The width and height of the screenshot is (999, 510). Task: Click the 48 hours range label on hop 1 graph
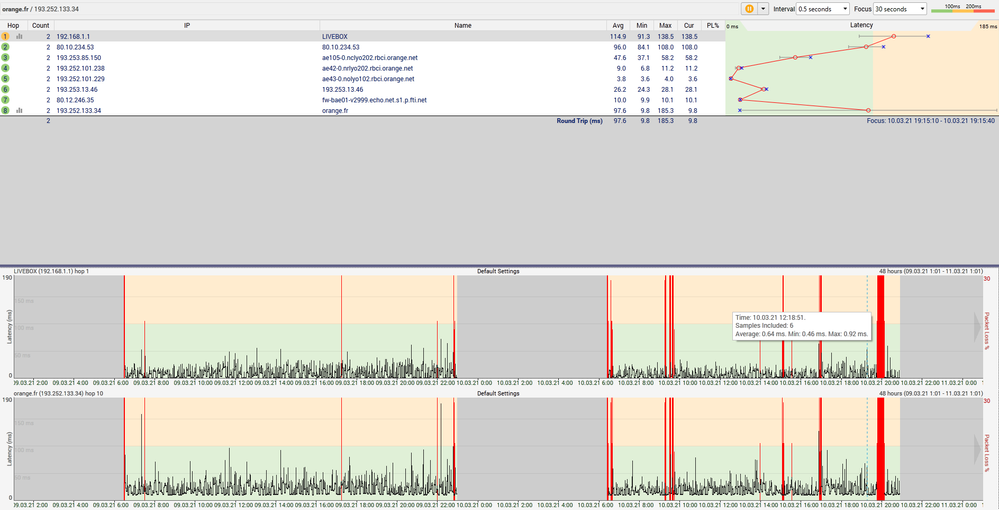pyautogui.click(x=931, y=271)
